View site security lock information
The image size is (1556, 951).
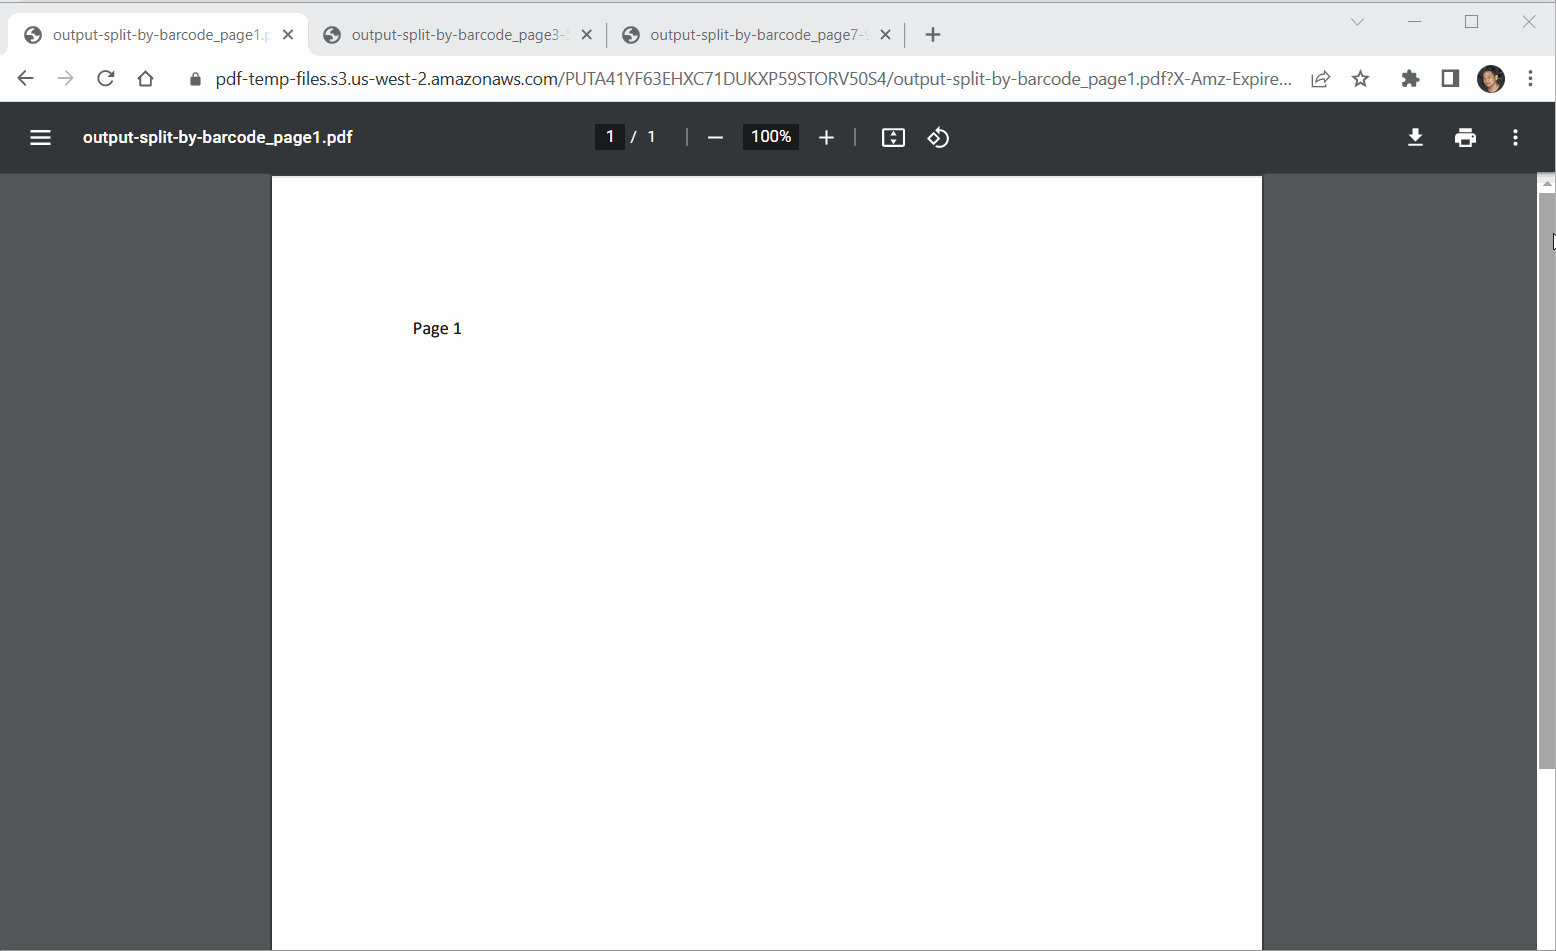pyautogui.click(x=195, y=79)
